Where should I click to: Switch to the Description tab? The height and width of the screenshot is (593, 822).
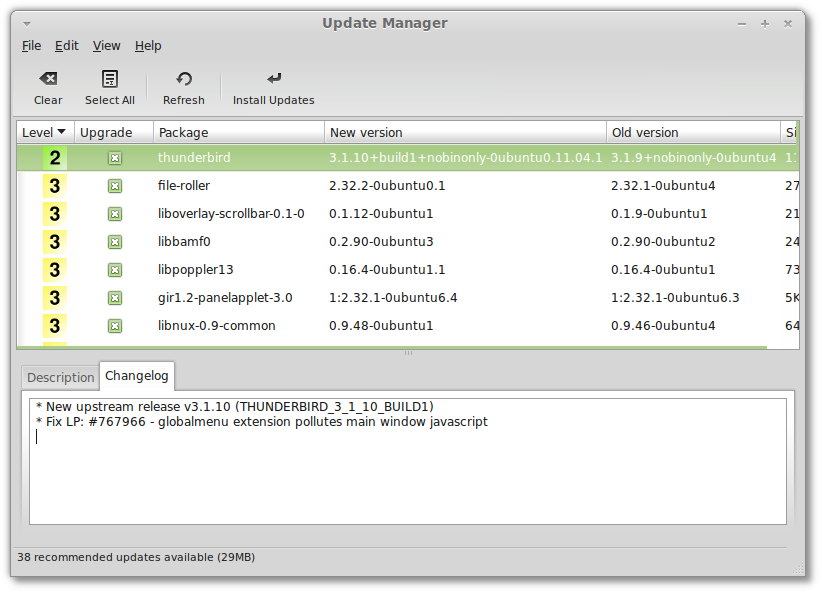click(x=60, y=378)
